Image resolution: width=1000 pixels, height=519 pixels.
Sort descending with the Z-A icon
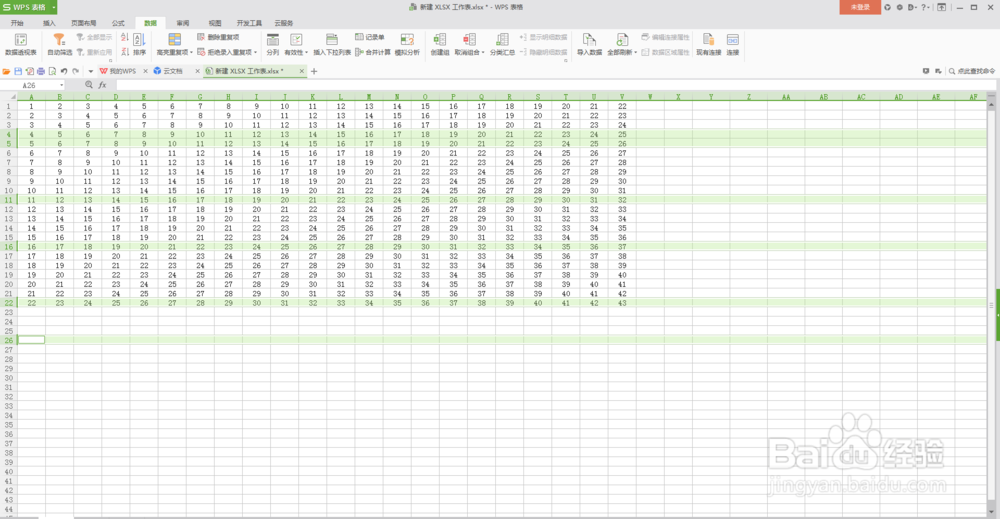tap(124, 52)
